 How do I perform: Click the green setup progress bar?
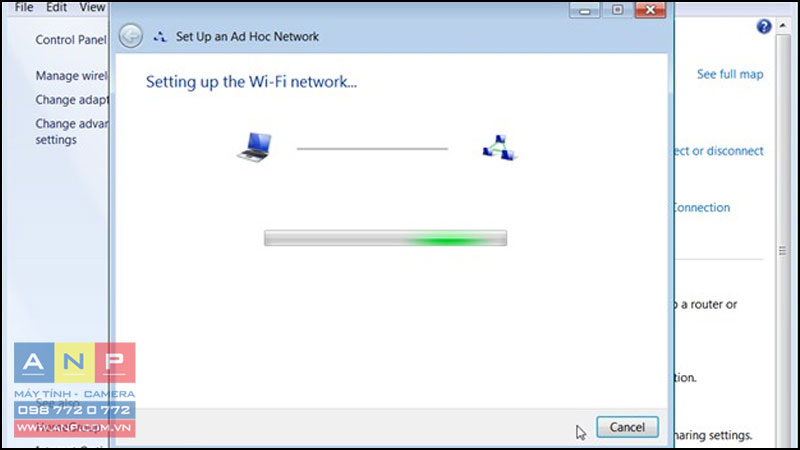385,238
